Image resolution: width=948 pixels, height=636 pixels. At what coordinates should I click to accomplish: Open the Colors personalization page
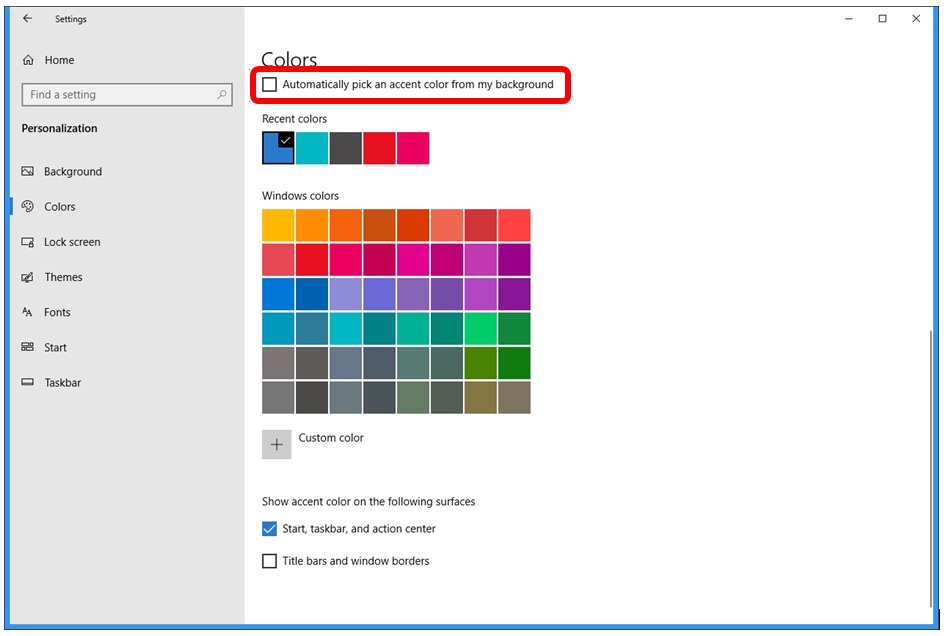click(x=59, y=207)
